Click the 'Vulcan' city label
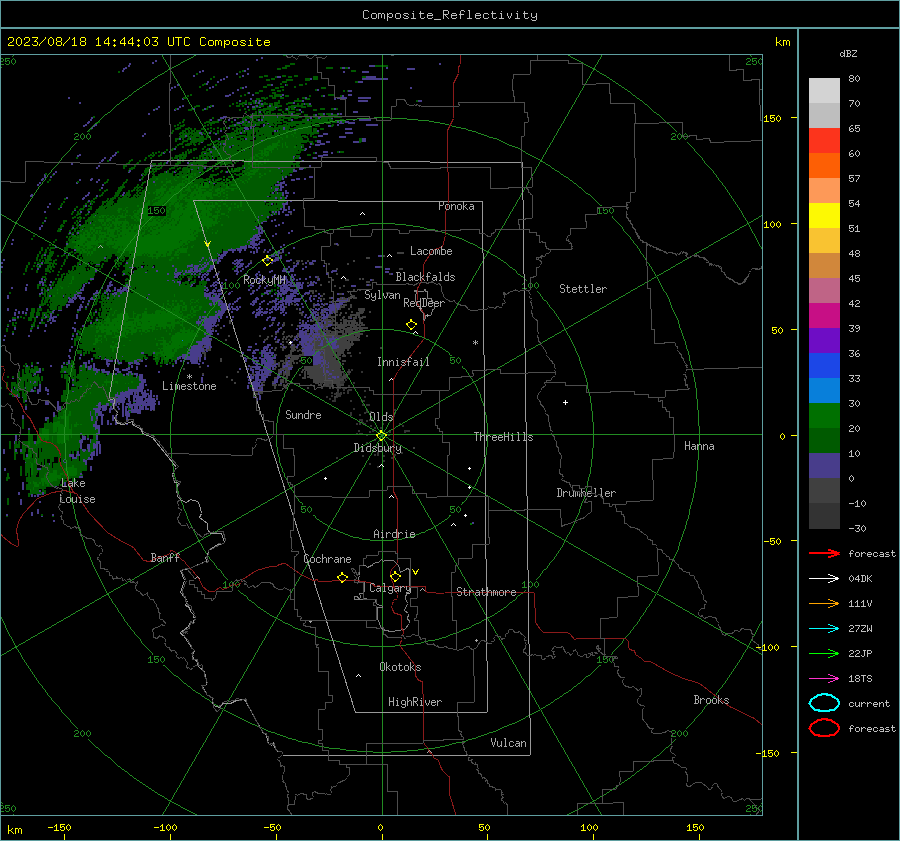900x841 pixels. [509, 743]
